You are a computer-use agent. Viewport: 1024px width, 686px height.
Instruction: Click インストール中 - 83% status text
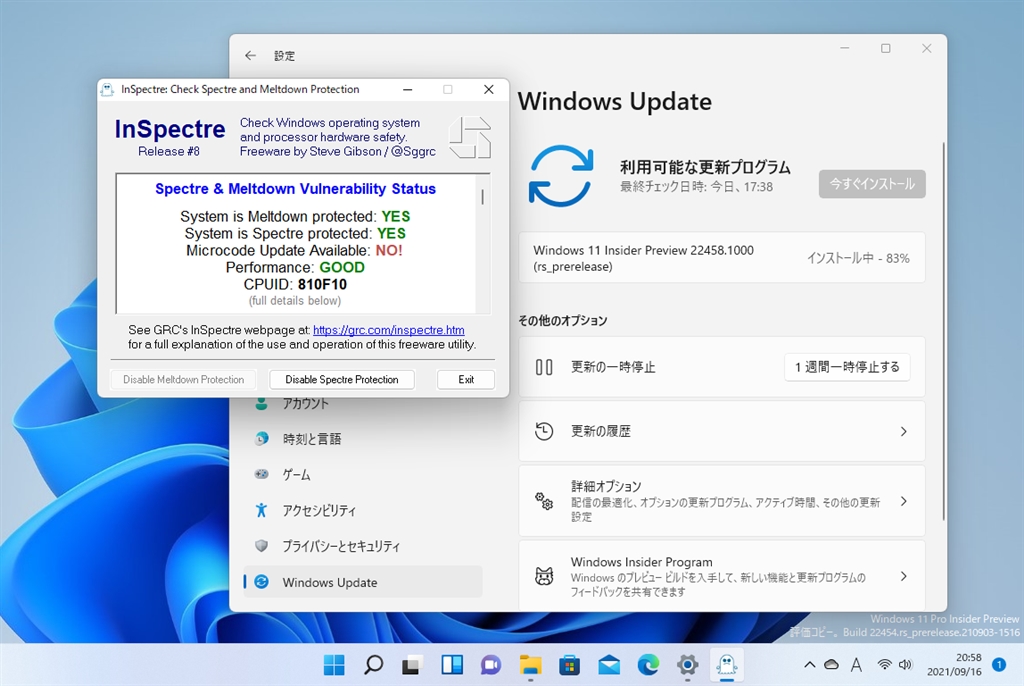point(858,258)
